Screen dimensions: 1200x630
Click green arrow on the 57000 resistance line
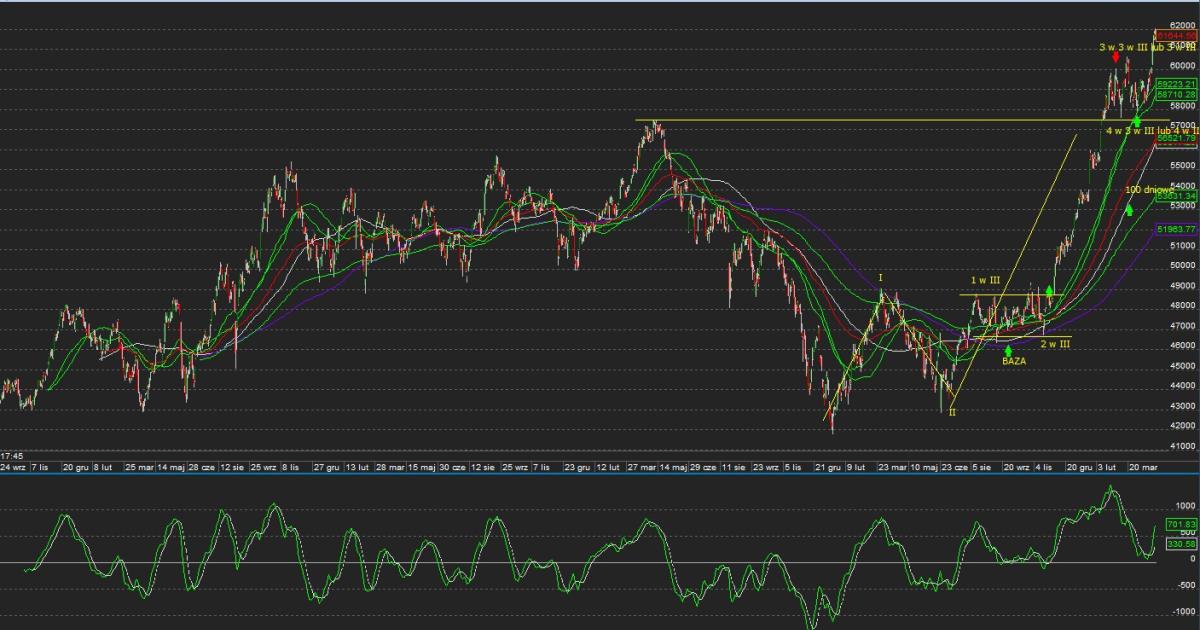click(x=1137, y=121)
